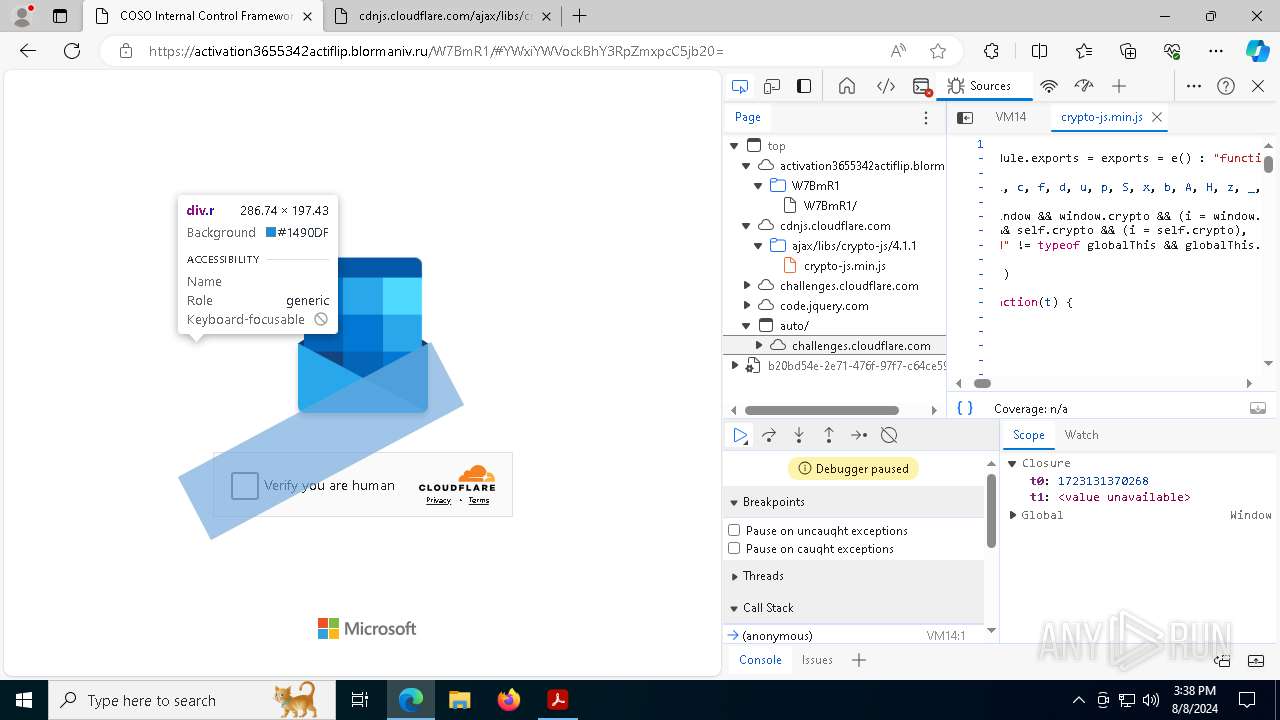Open Firefox from the taskbar
Viewport: 1280px width, 720px height.
point(509,700)
